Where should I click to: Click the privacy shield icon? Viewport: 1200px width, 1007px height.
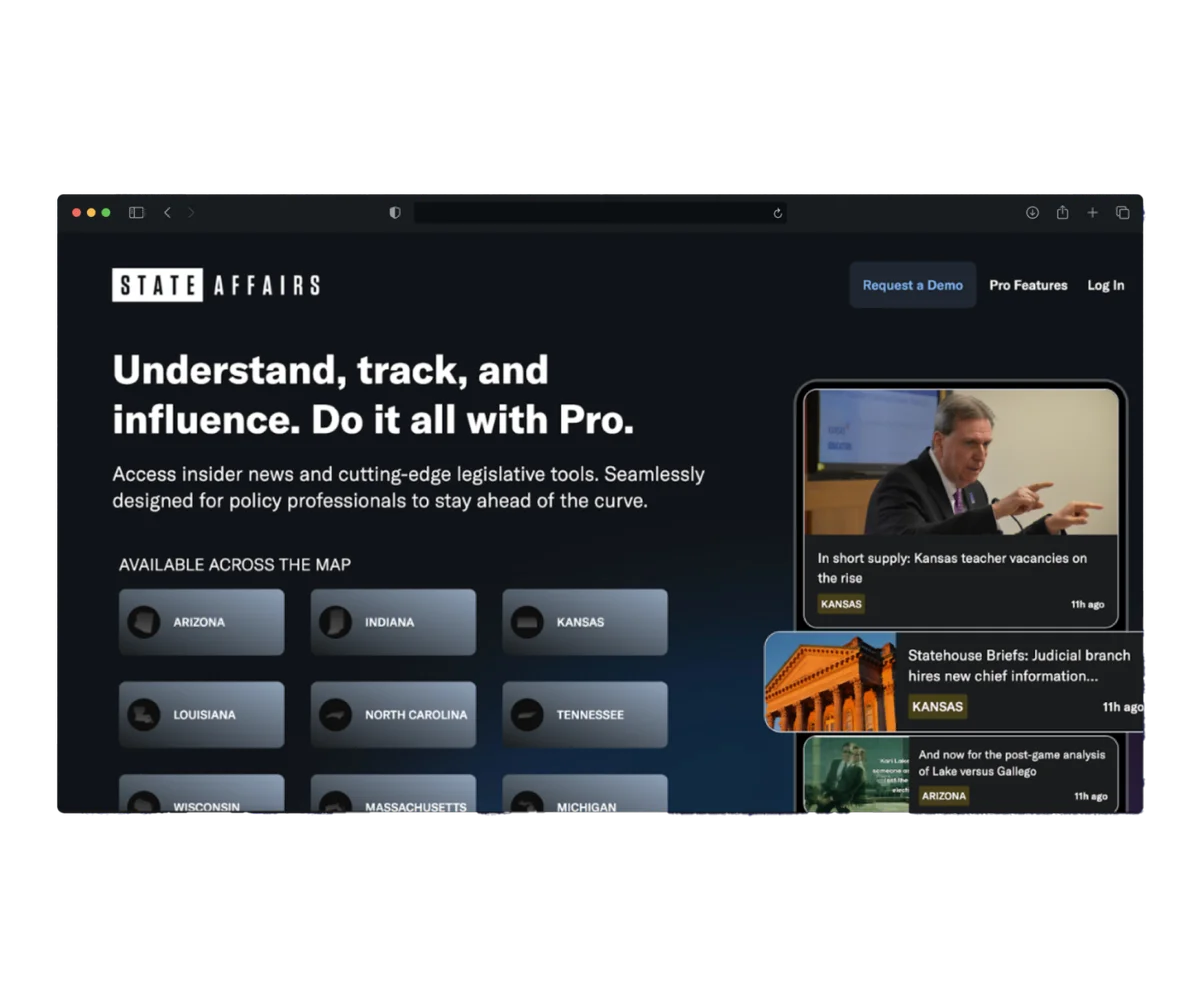[x=395, y=213]
